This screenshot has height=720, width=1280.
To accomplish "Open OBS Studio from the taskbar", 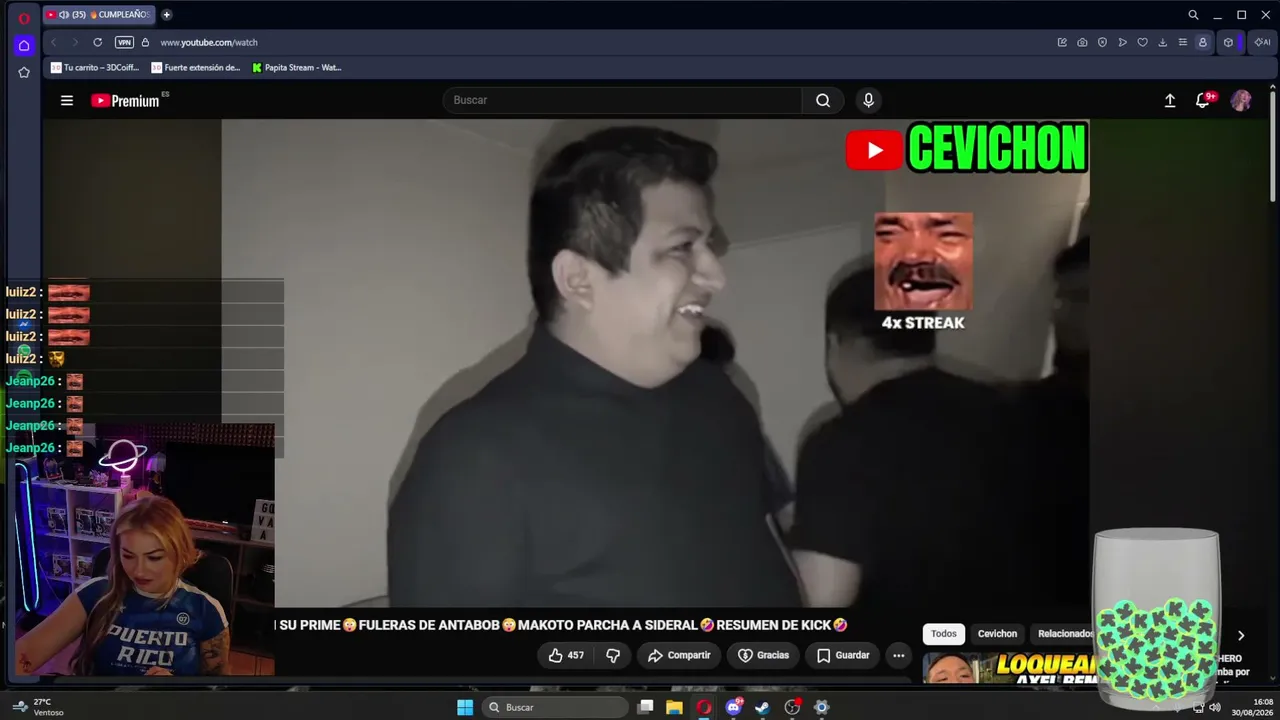I will coord(792,707).
